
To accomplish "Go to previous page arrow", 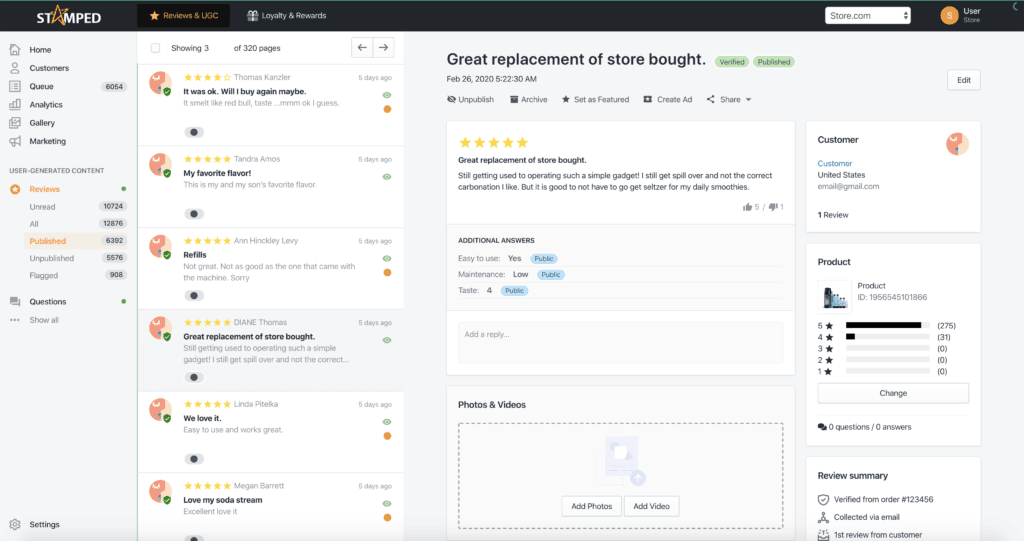I will click(362, 48).
